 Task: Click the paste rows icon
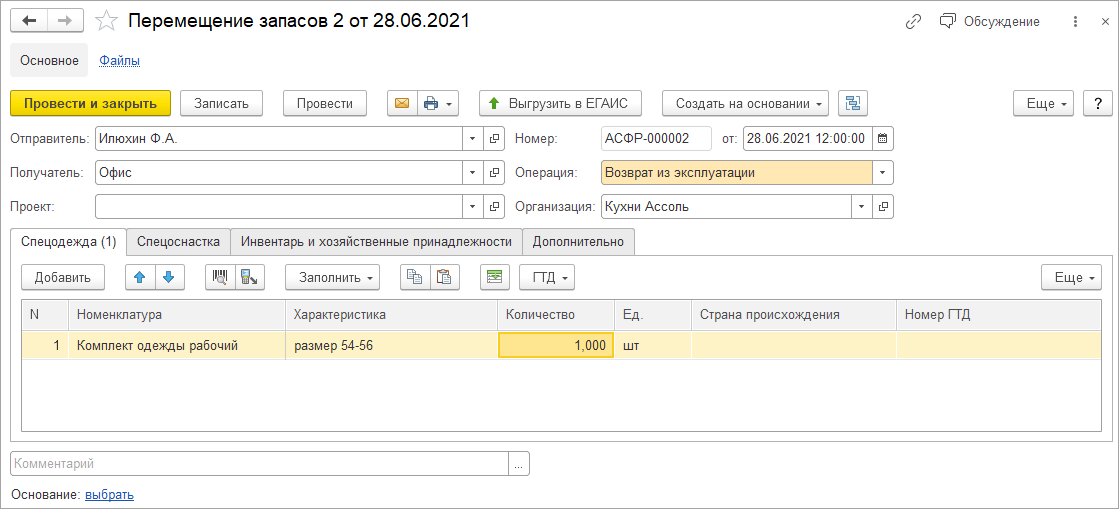pyautogui.click(x=445, y=277)
